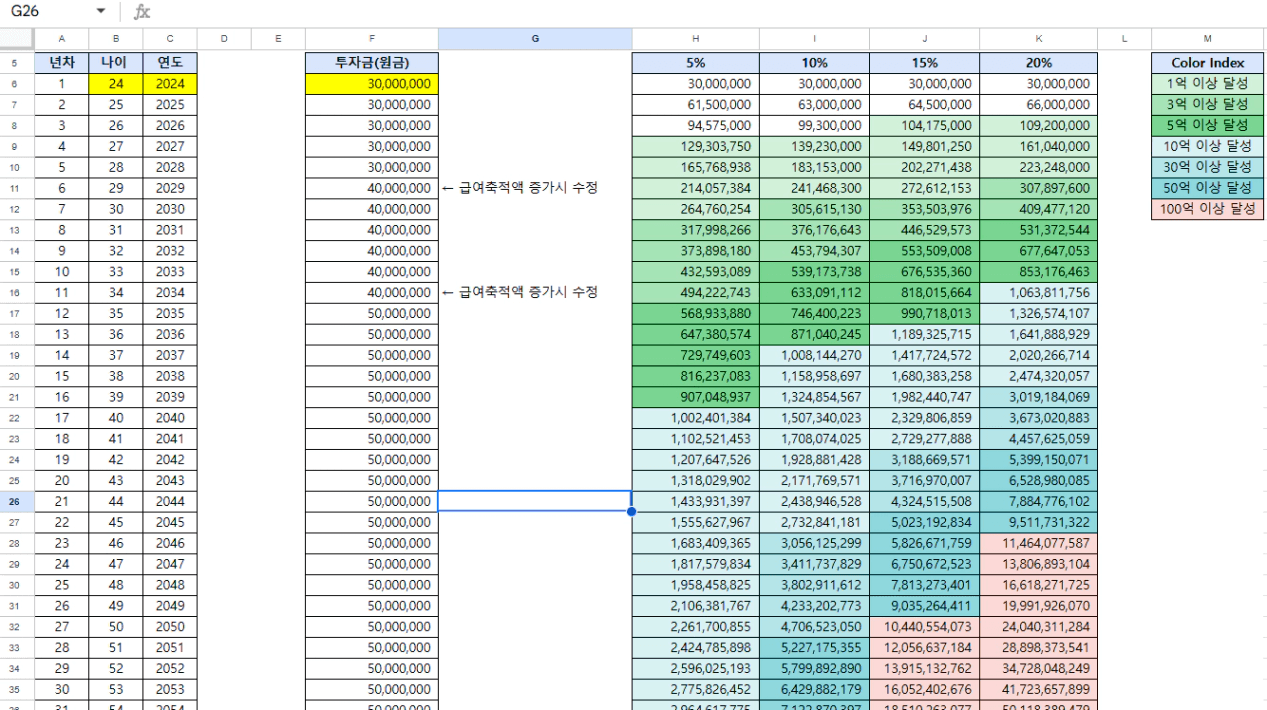Click the 30억 이상 달성 legend cell
The height and width of the screenshot is (710, 1267).
1207,168
